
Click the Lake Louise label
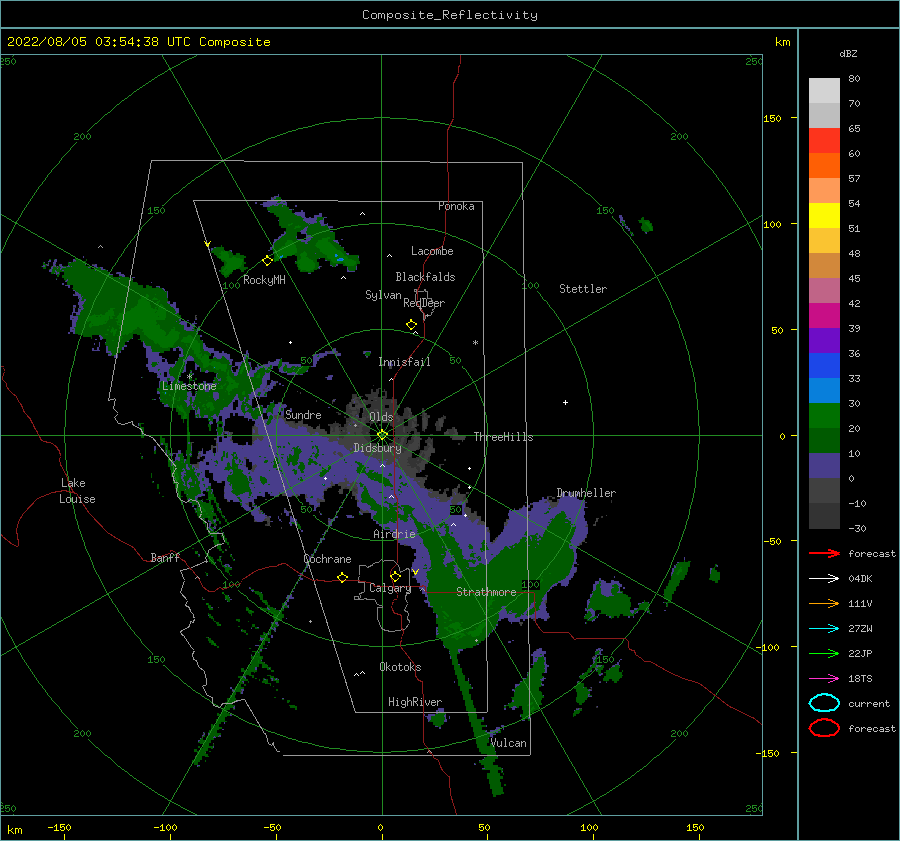click(77, 491)
